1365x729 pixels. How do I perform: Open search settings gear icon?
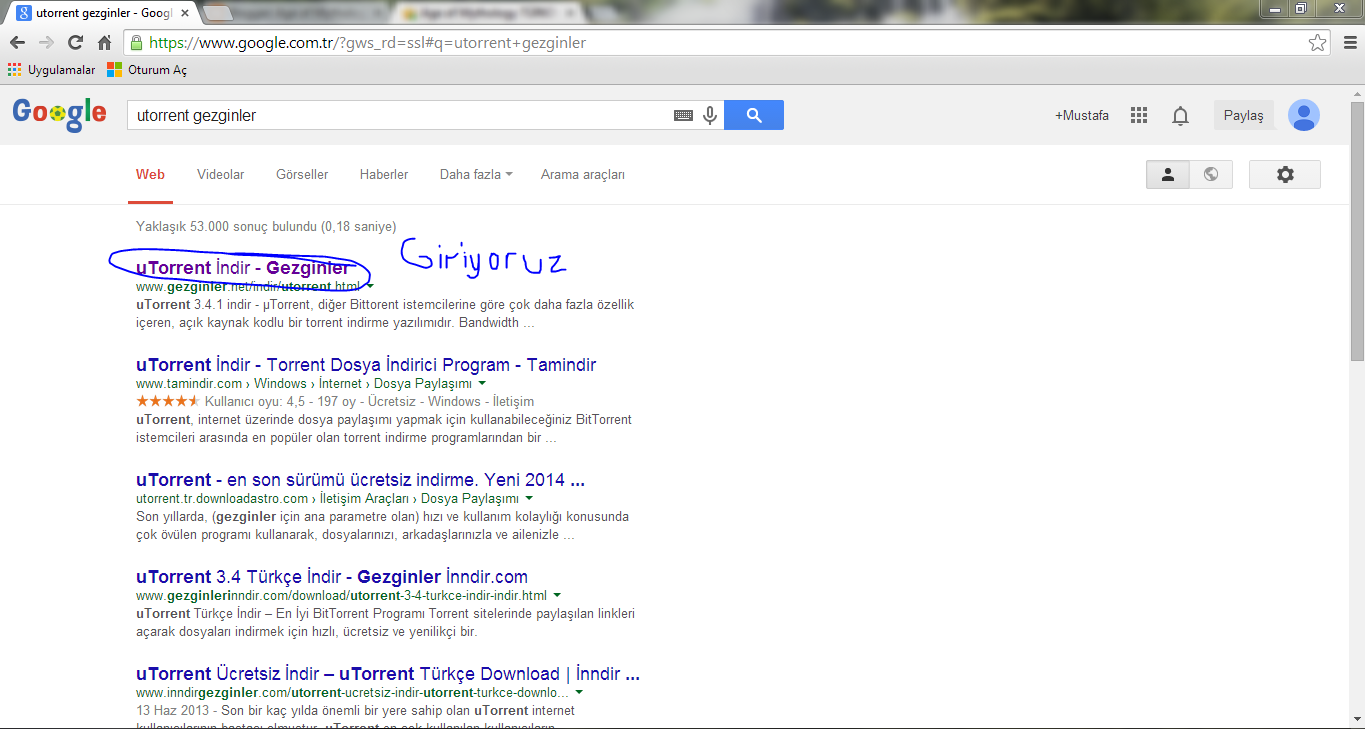pos(1285,174)
